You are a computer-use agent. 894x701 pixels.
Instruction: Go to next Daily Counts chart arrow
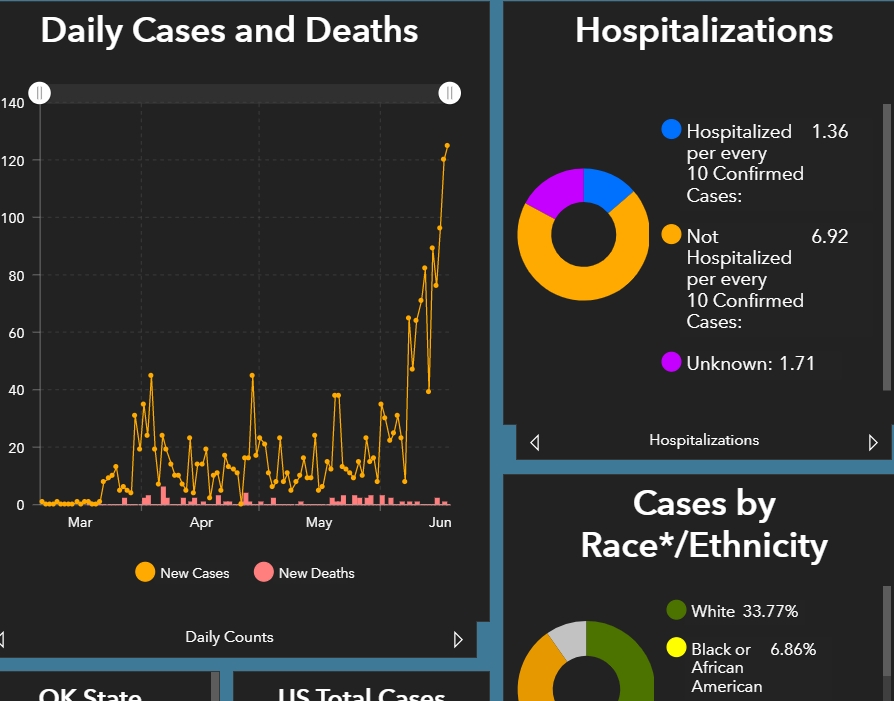click(x=458, y=639)
